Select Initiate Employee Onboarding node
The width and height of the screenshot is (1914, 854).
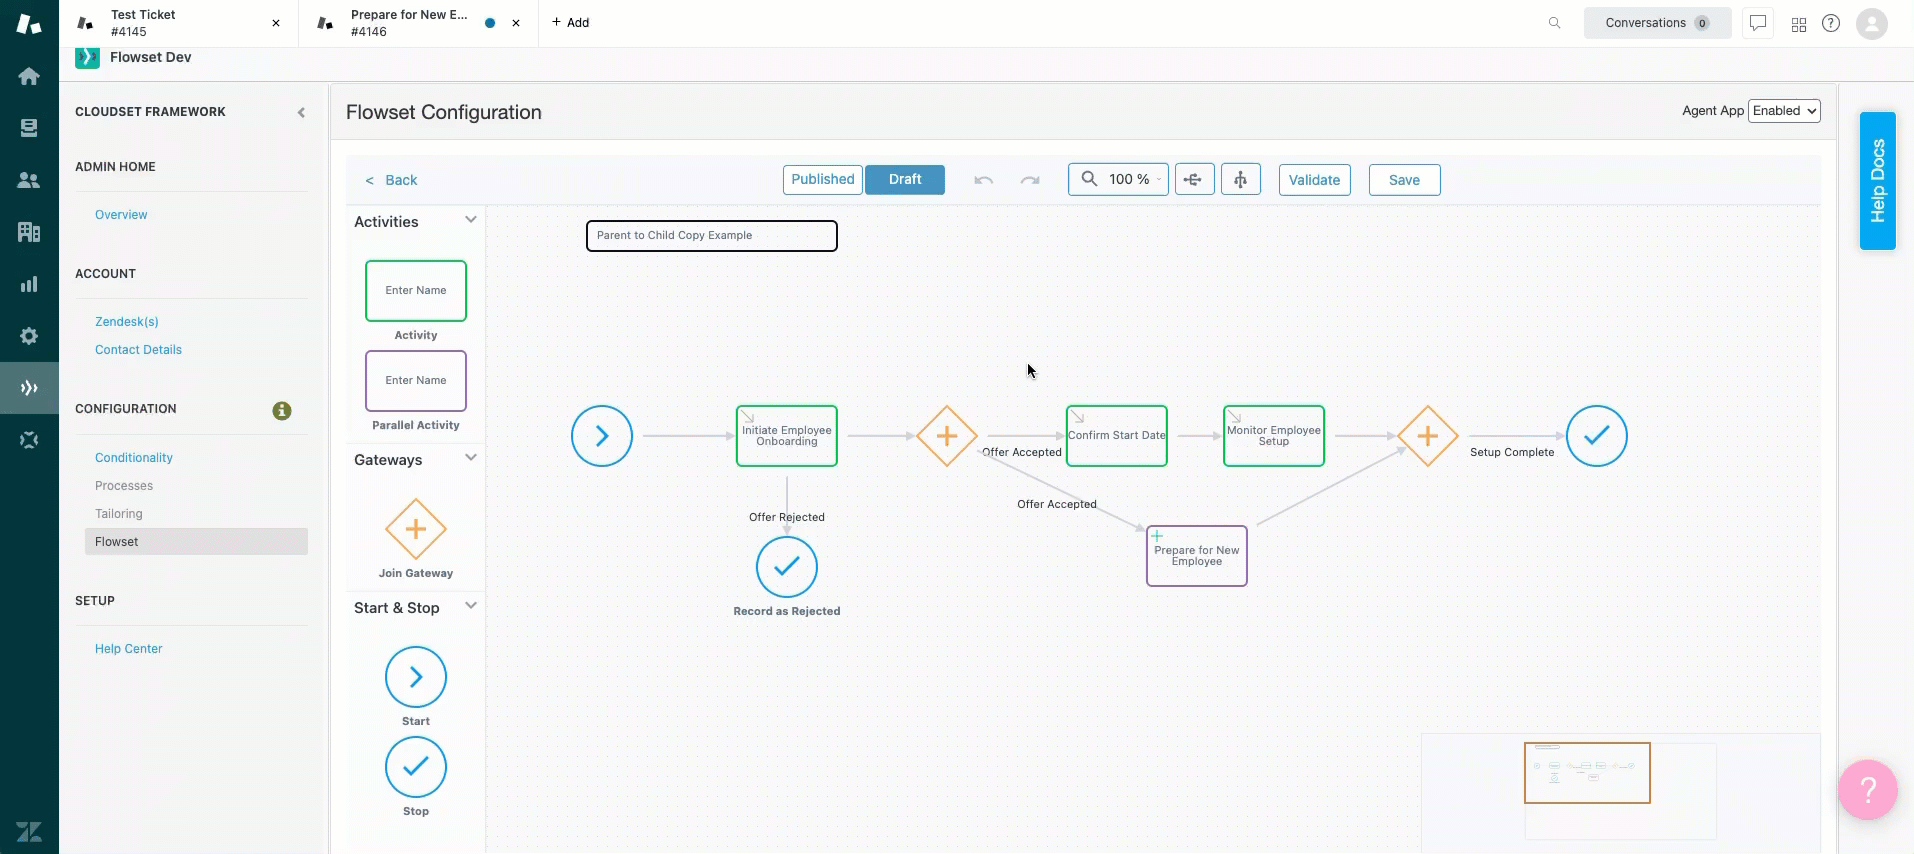(787, 436)
